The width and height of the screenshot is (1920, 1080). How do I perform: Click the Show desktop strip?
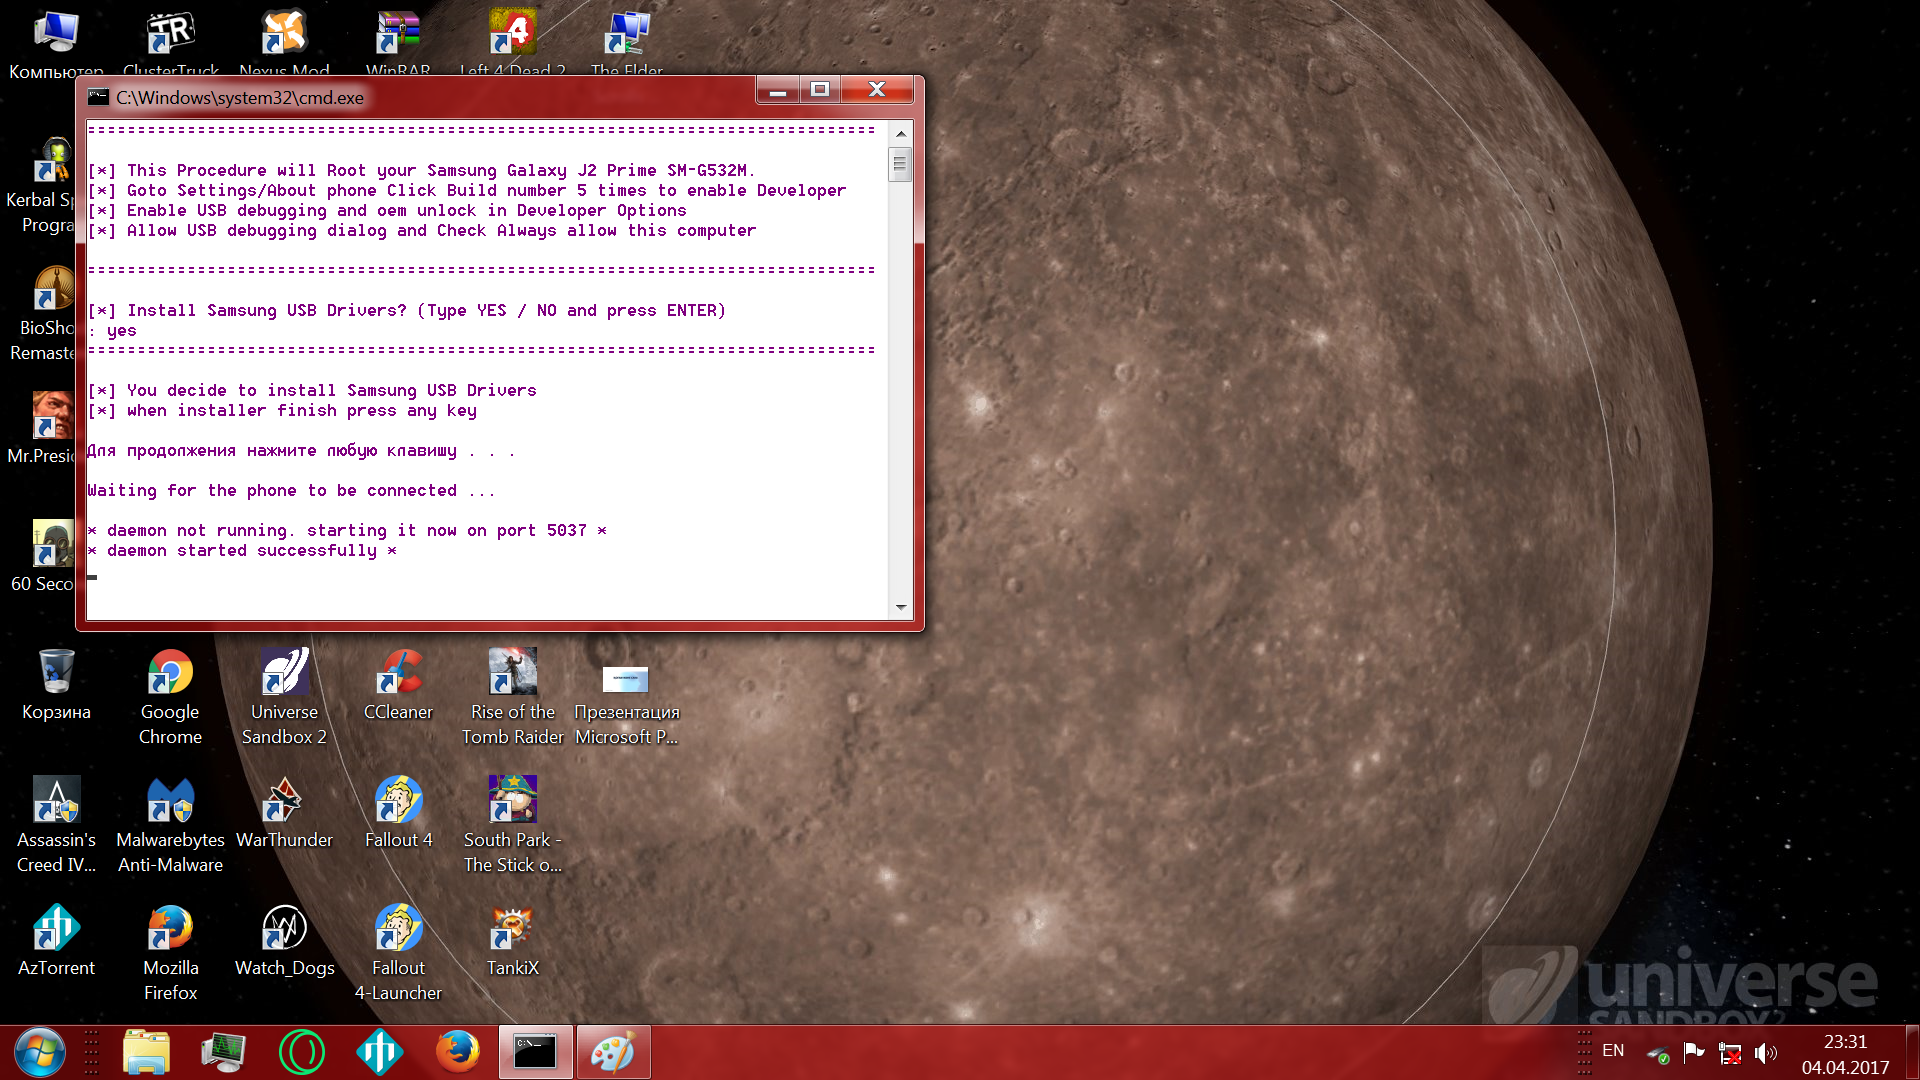tap(1912, 1052)
